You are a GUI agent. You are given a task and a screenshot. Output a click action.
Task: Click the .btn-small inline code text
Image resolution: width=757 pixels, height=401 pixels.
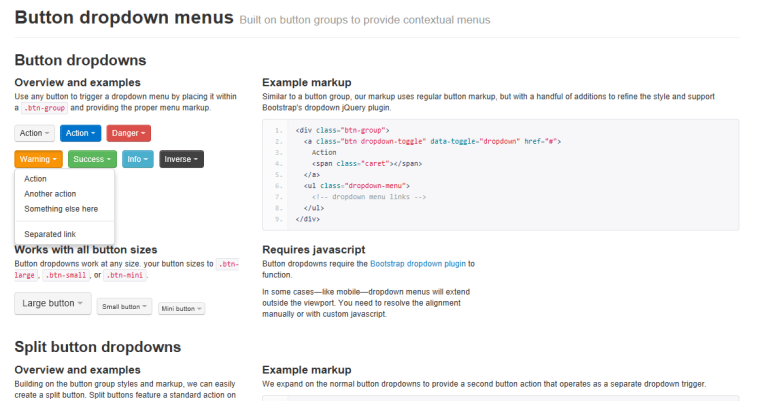66,276
